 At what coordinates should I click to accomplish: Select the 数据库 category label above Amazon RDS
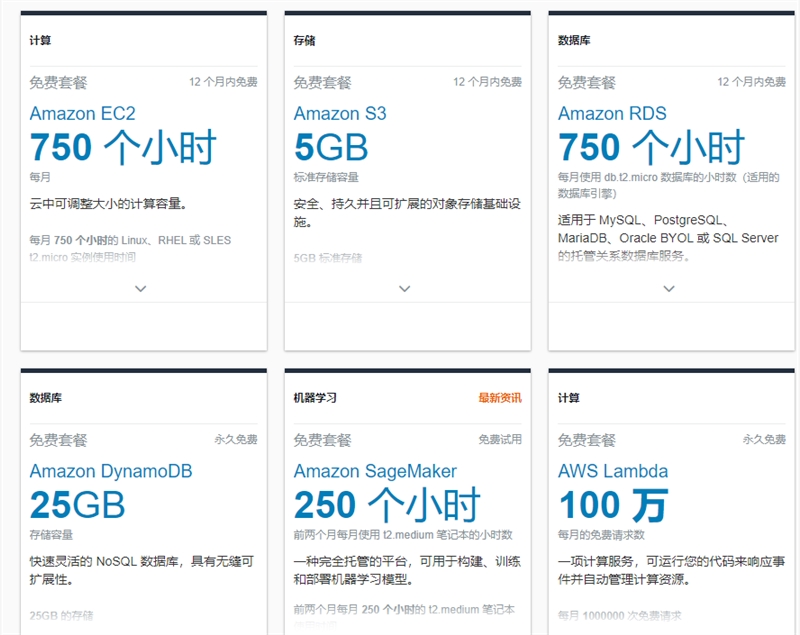[x=574, y=40]
